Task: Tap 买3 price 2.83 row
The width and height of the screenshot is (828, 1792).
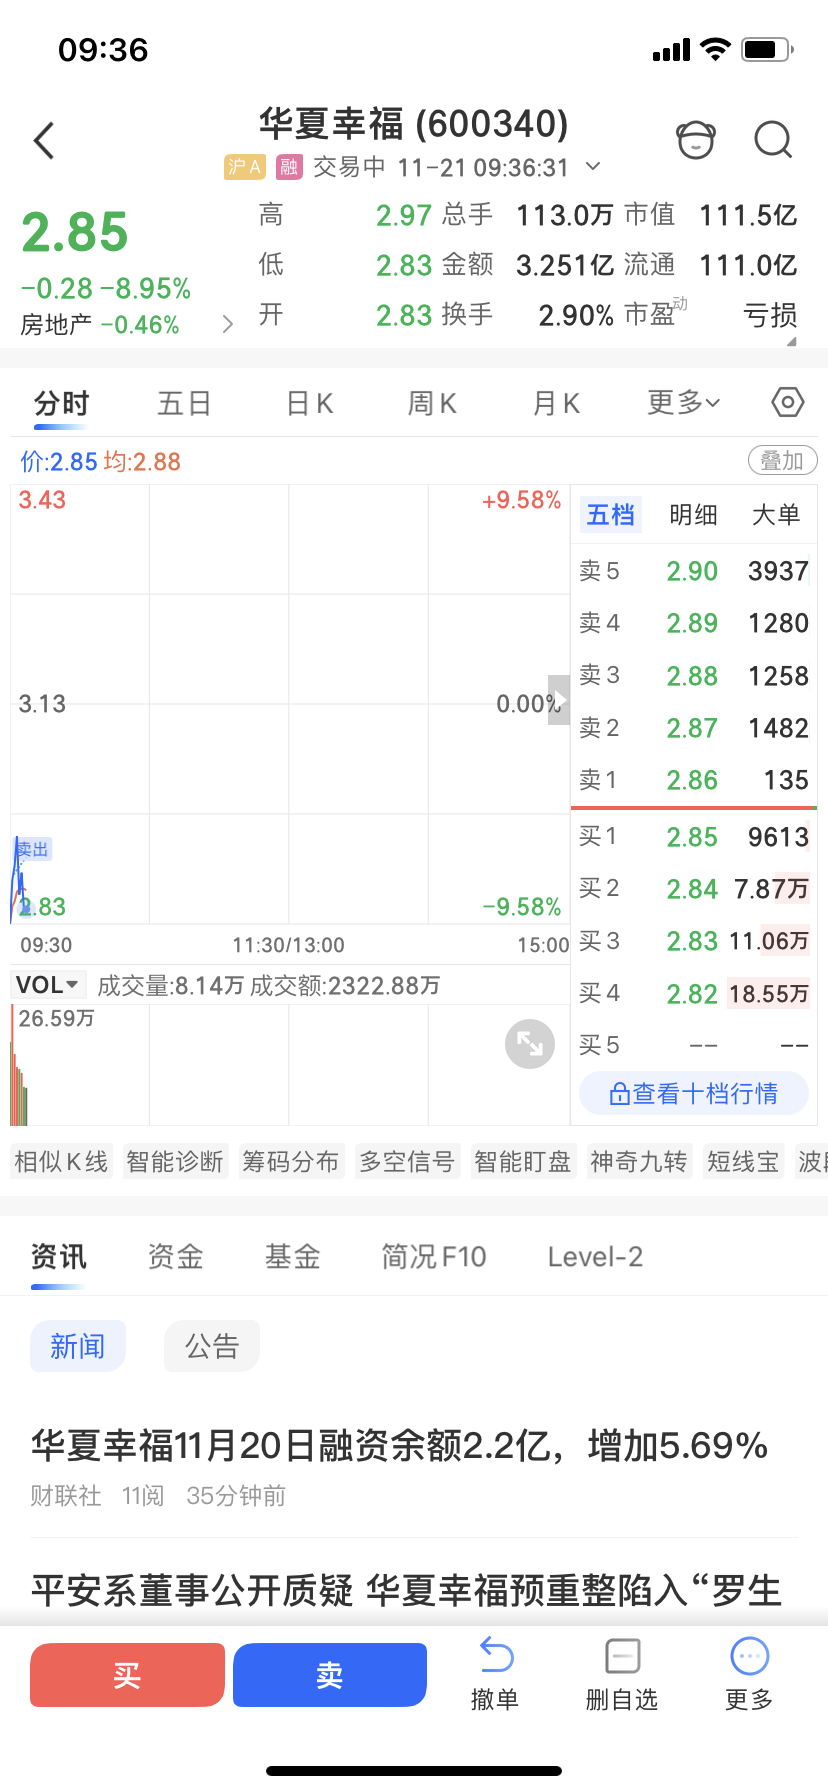Action: (694, 941)
